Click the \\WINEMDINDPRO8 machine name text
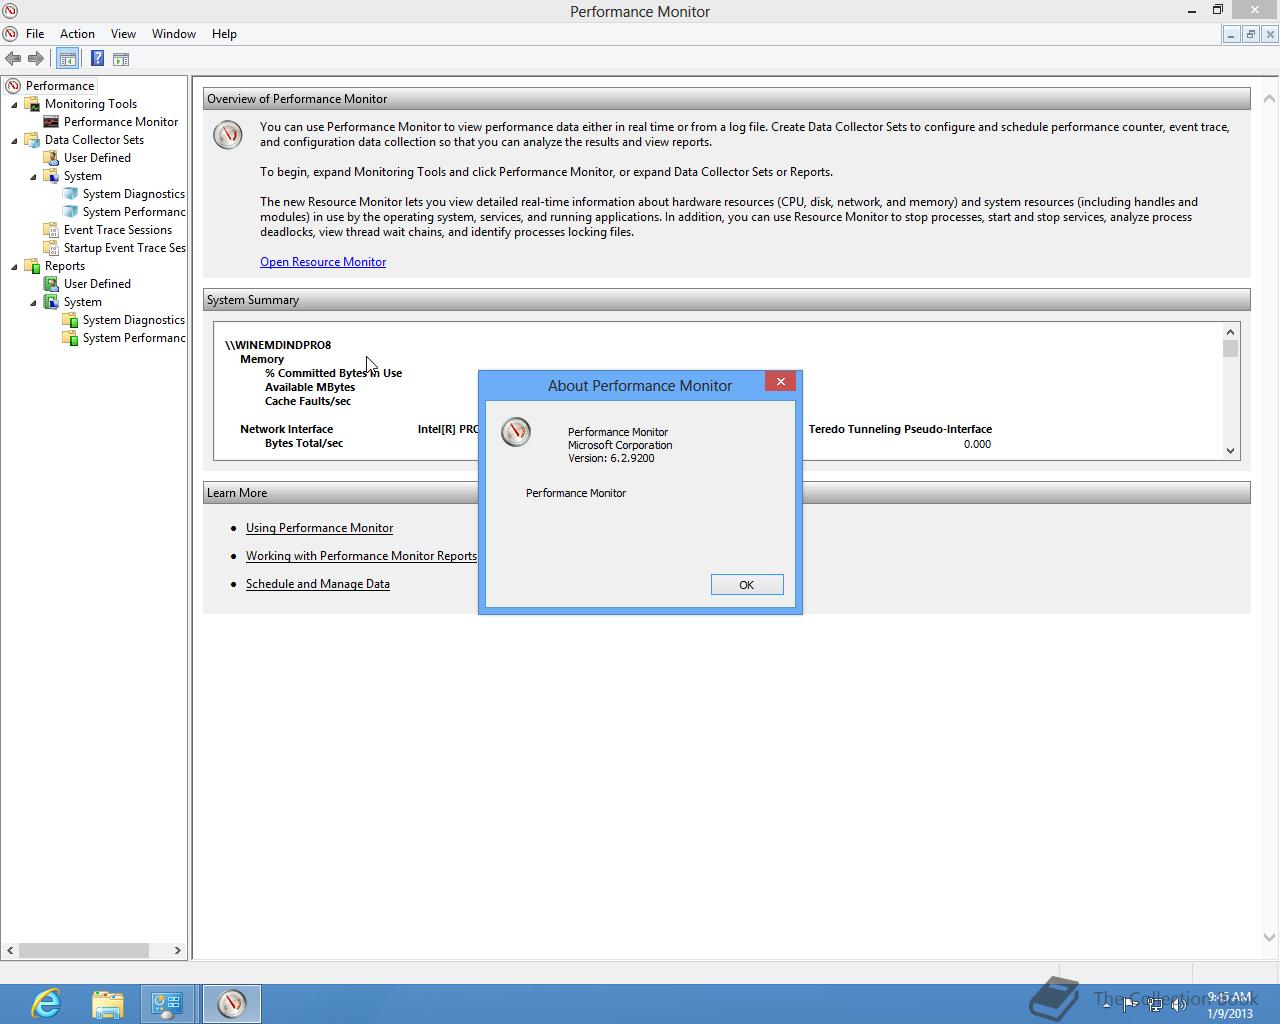Image resolution: width=1280 pixels, height=1024 pixels. coord(278,345)
